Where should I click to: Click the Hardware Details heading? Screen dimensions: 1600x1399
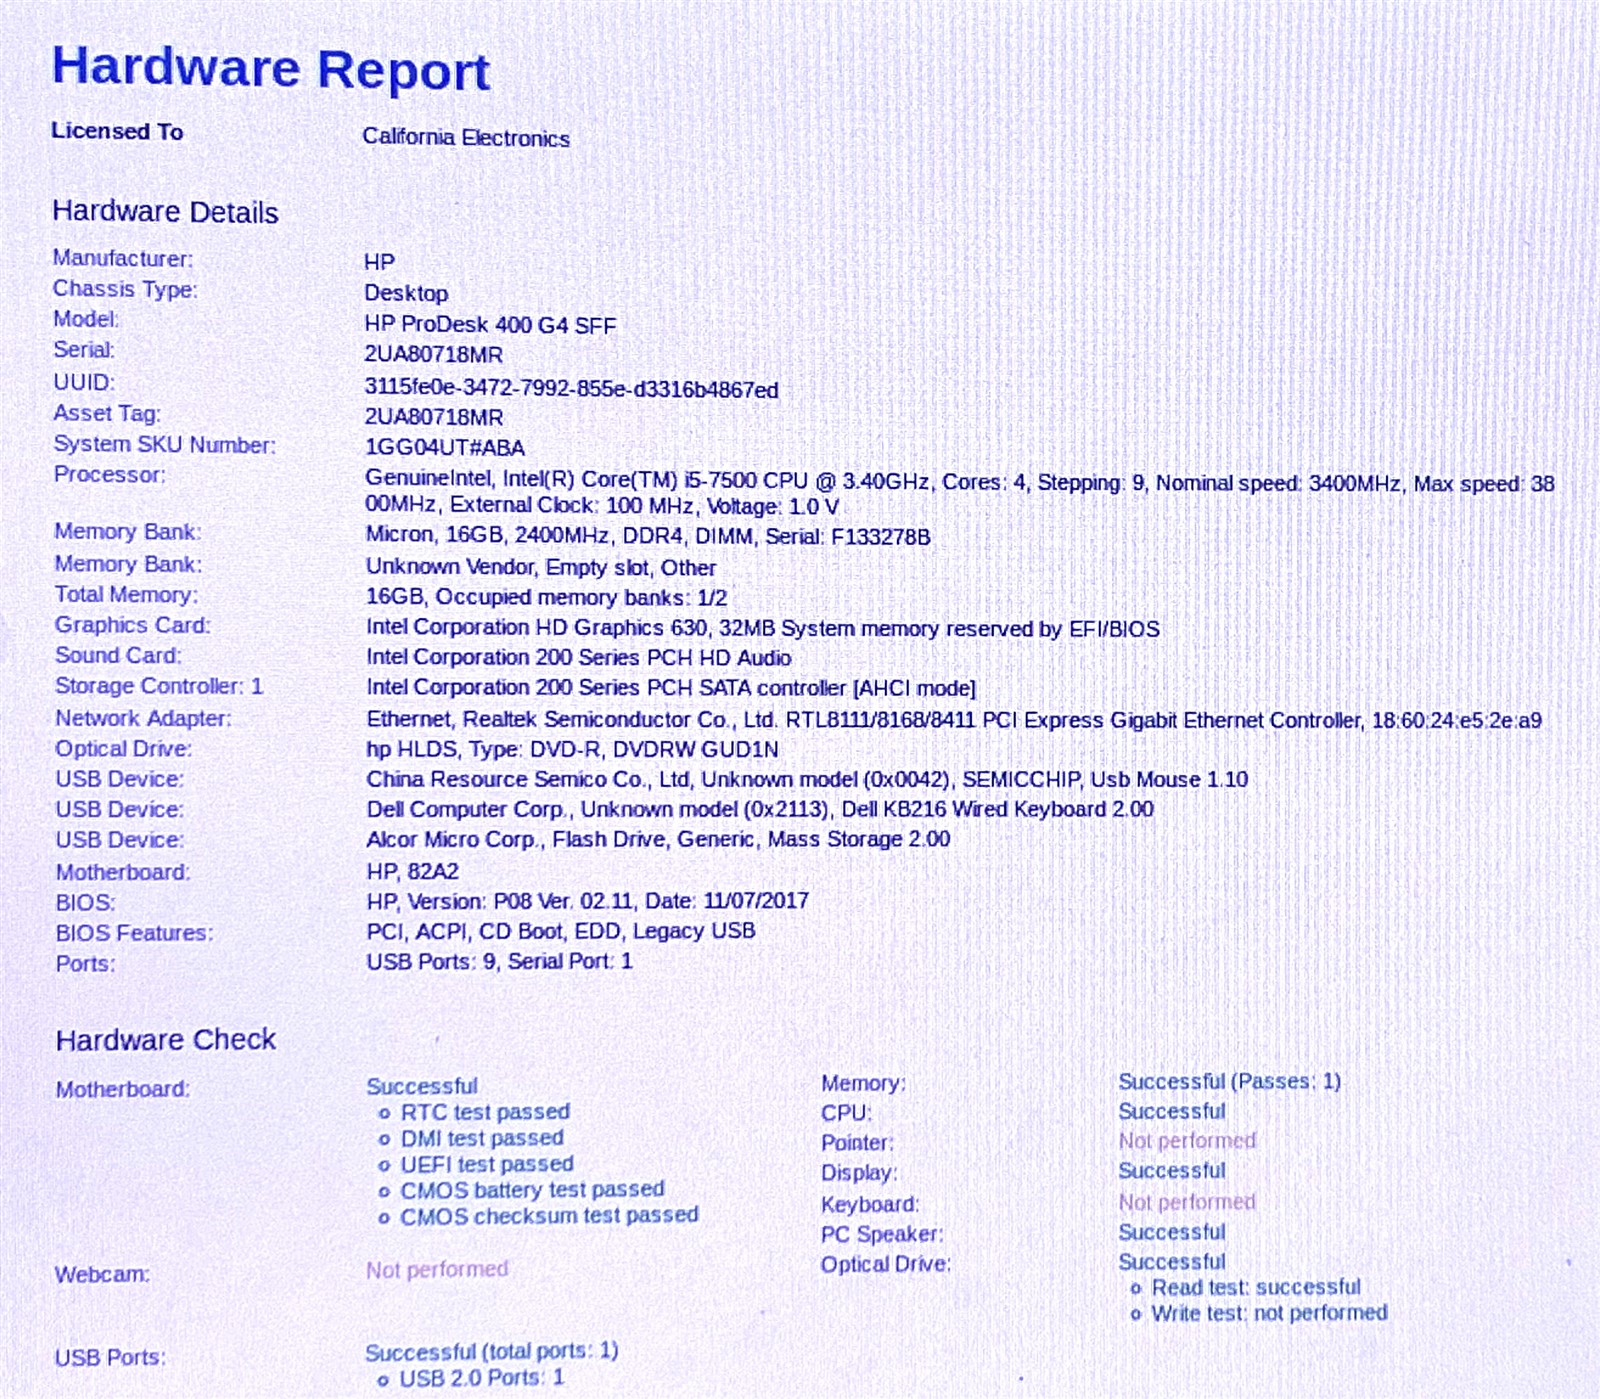point(165,212)
